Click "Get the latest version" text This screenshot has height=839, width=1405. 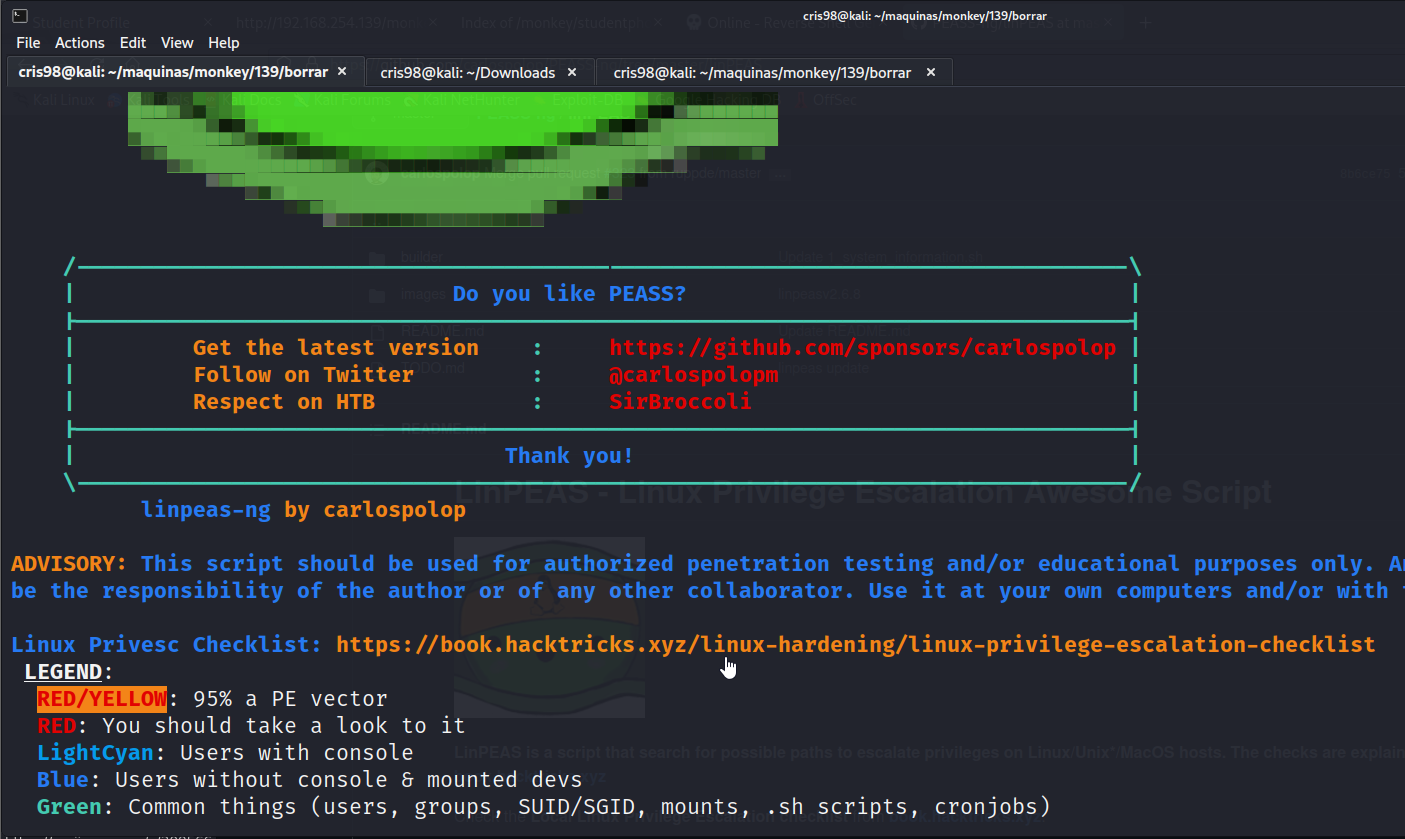click(336, 348)
